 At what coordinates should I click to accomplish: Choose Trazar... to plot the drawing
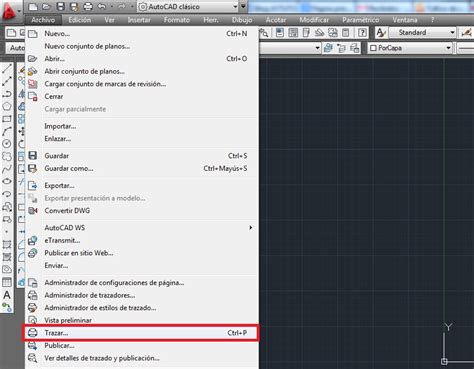tap(142, 333)
